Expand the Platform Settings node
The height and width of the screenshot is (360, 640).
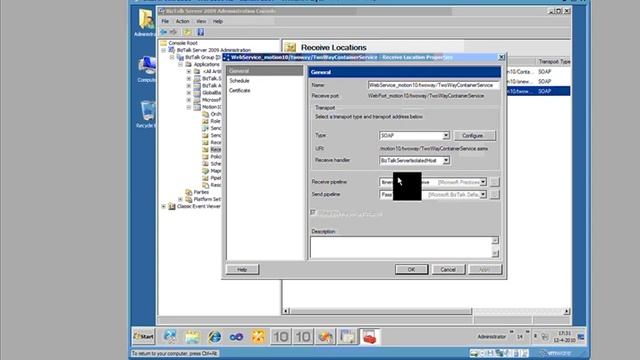click(x=180, y=199)
